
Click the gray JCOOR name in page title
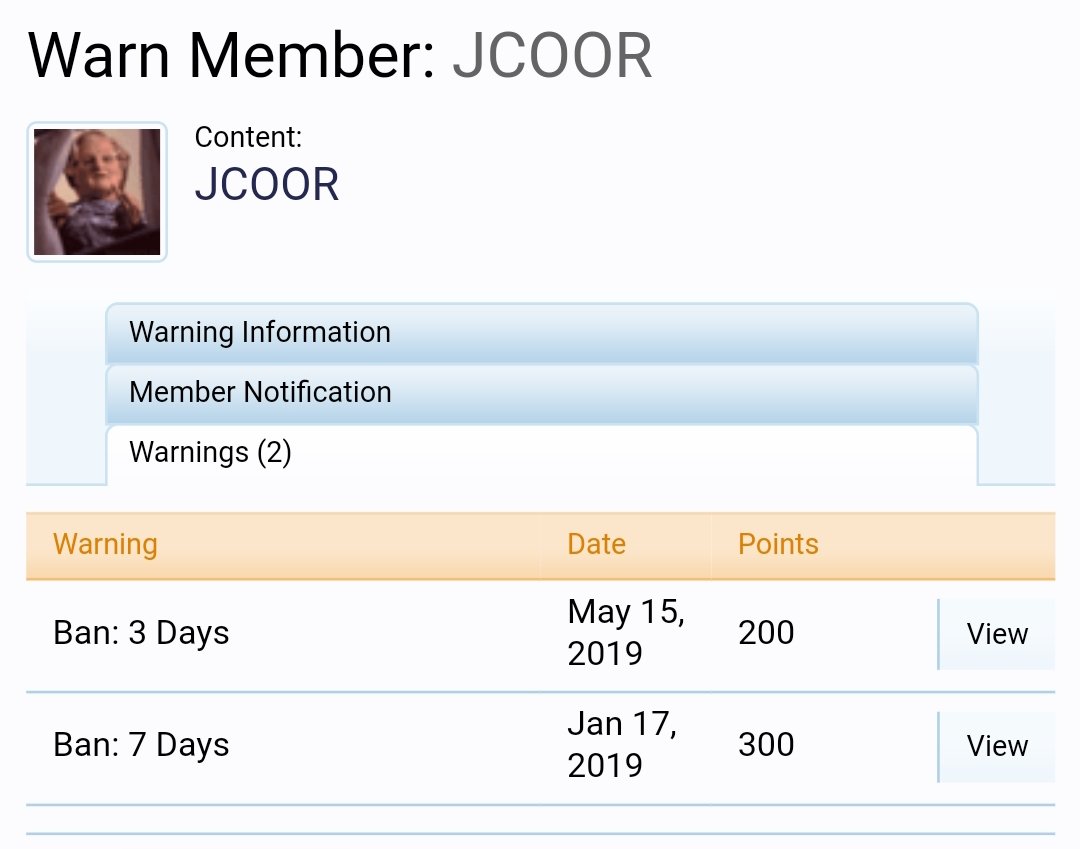(x=552, y=56)
